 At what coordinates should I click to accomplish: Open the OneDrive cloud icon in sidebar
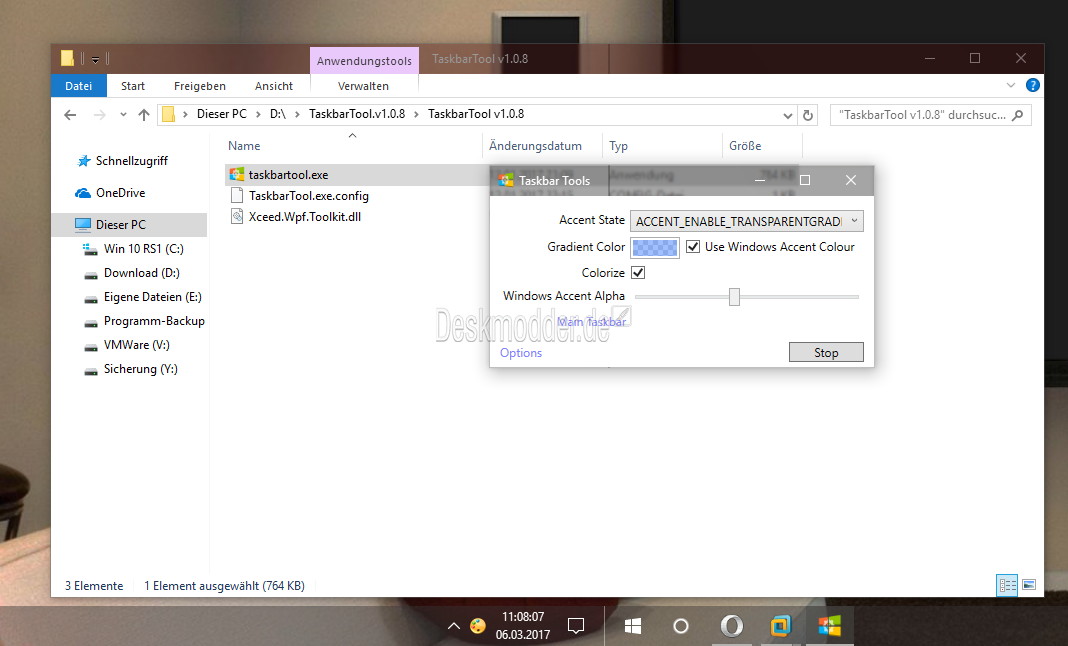[x=83, y=193]
